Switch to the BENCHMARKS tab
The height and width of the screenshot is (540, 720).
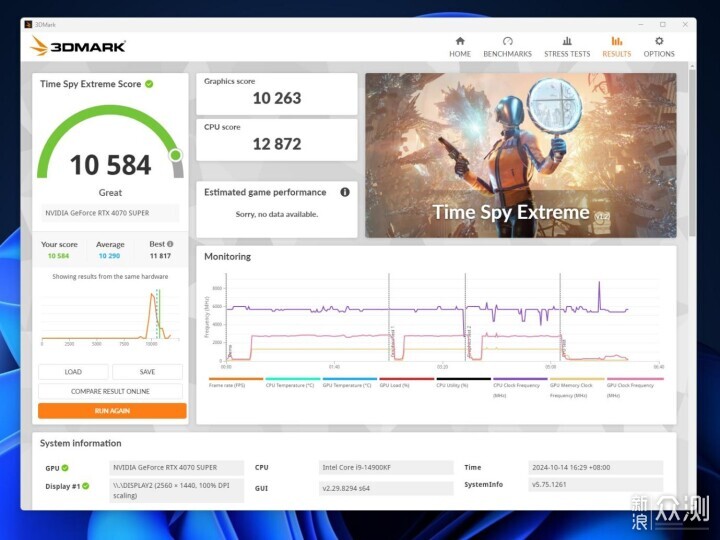(x=507, y=47)
